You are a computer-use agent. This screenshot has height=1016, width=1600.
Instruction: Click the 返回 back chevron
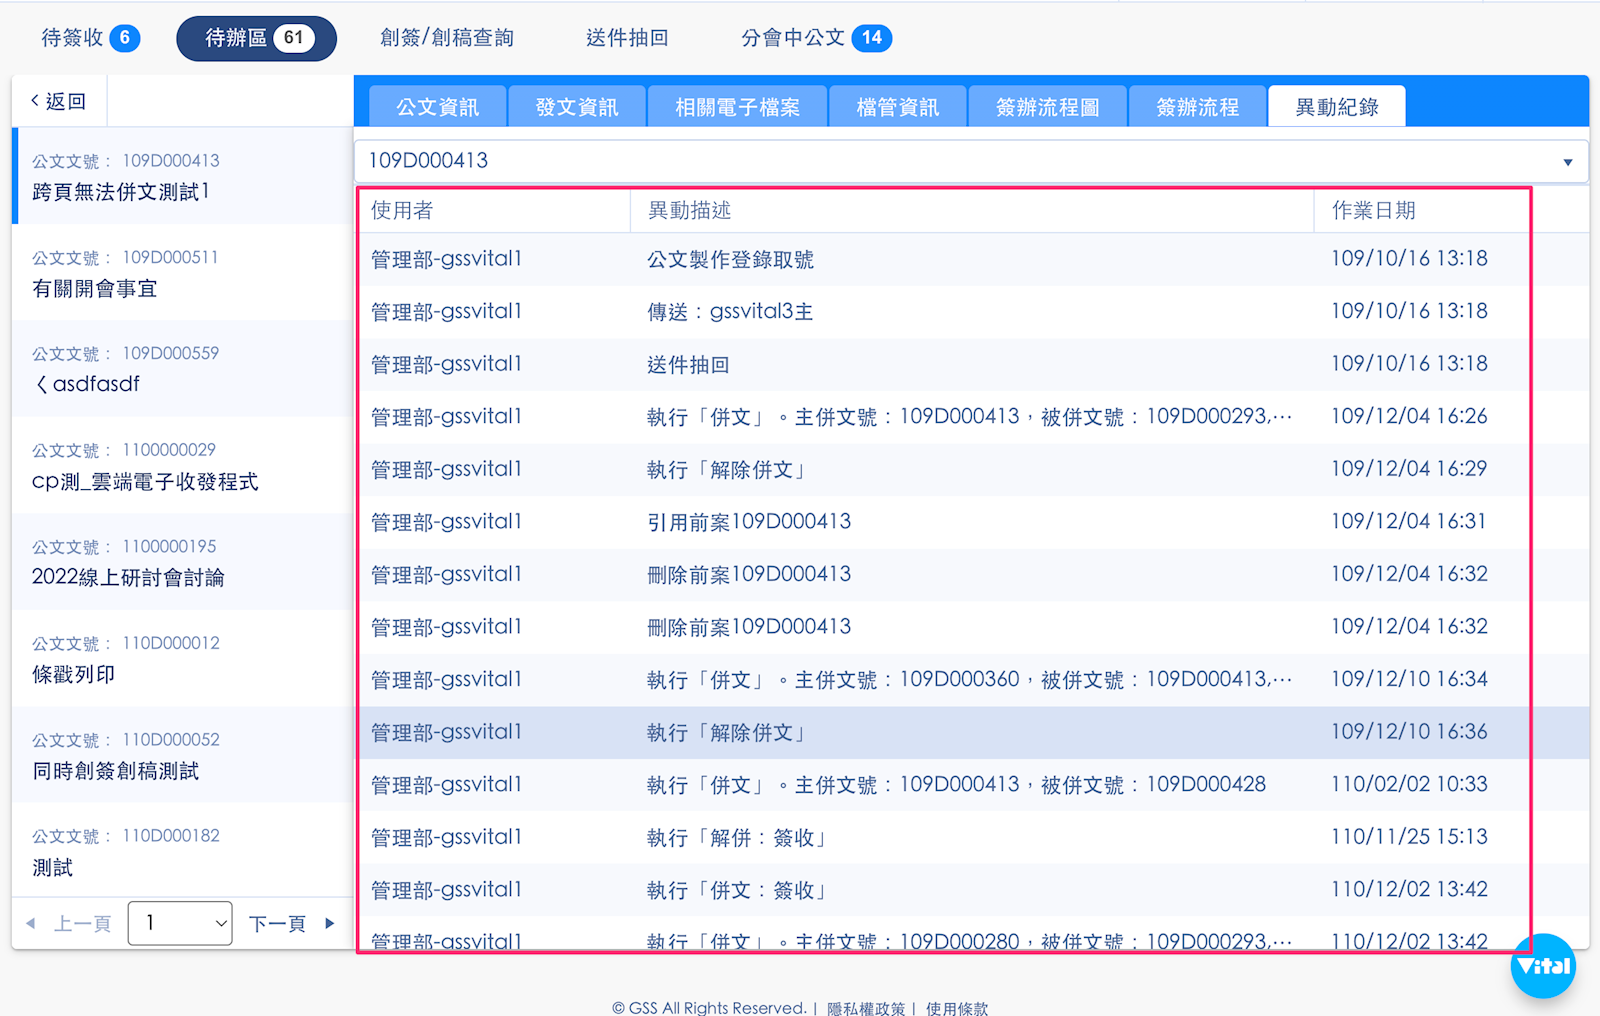click(x=36, y=101)
